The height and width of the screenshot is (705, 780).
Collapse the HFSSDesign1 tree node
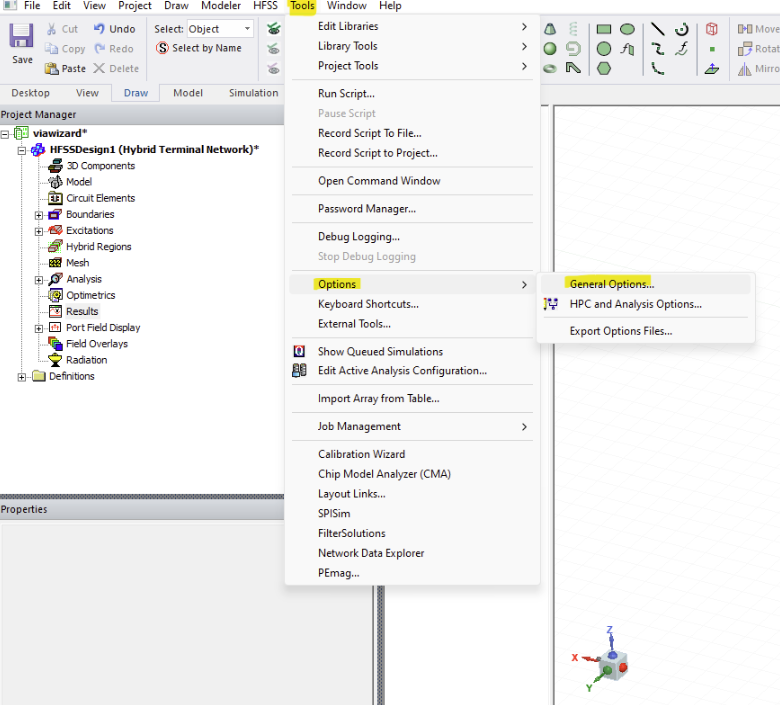22,150
